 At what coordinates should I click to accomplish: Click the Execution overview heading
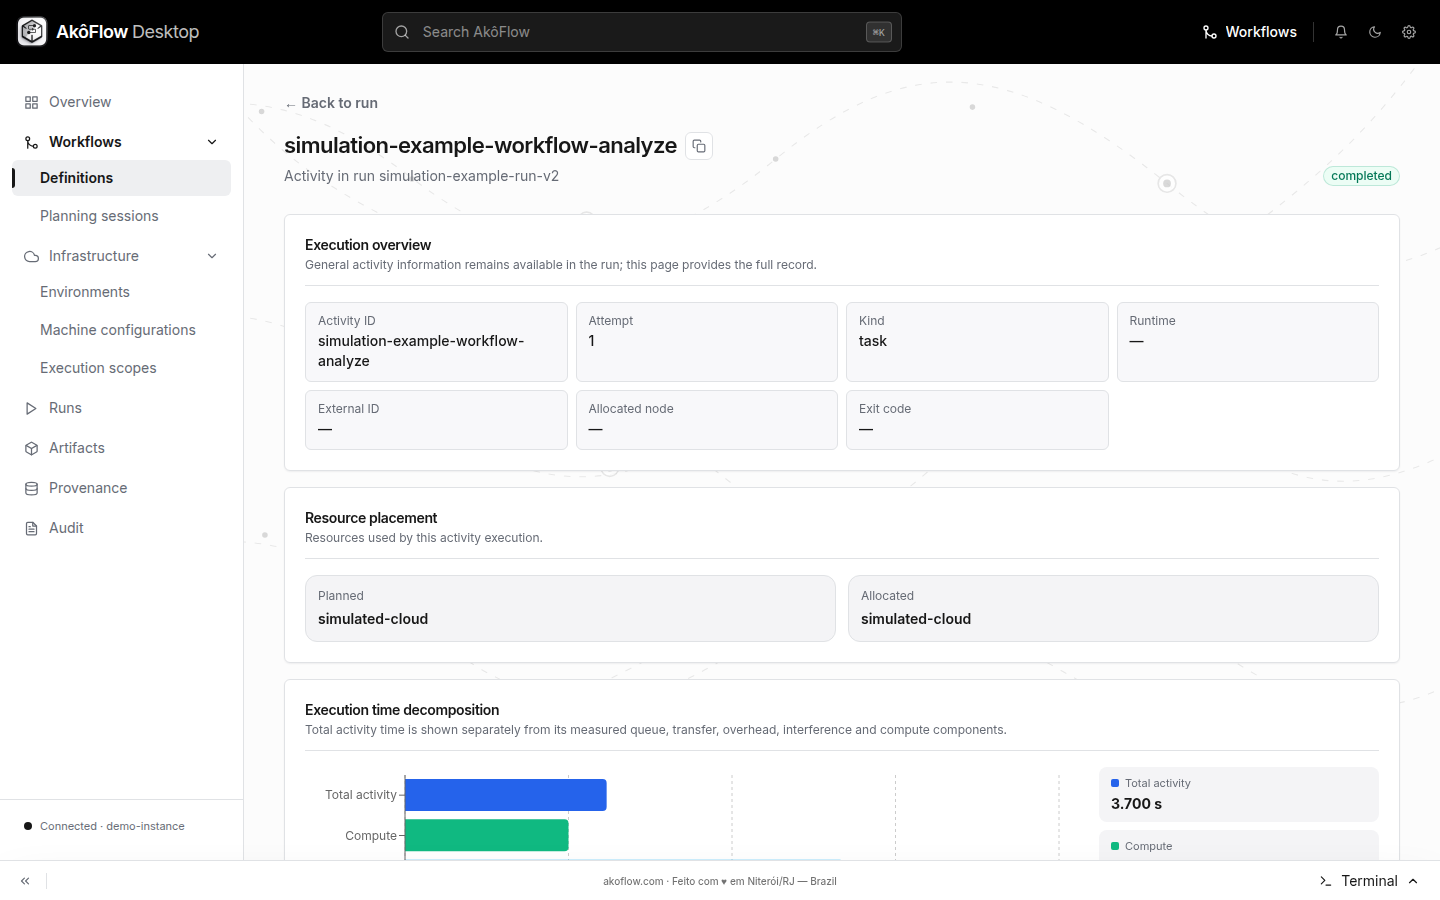pyautogui.click(x=368, y=245)
